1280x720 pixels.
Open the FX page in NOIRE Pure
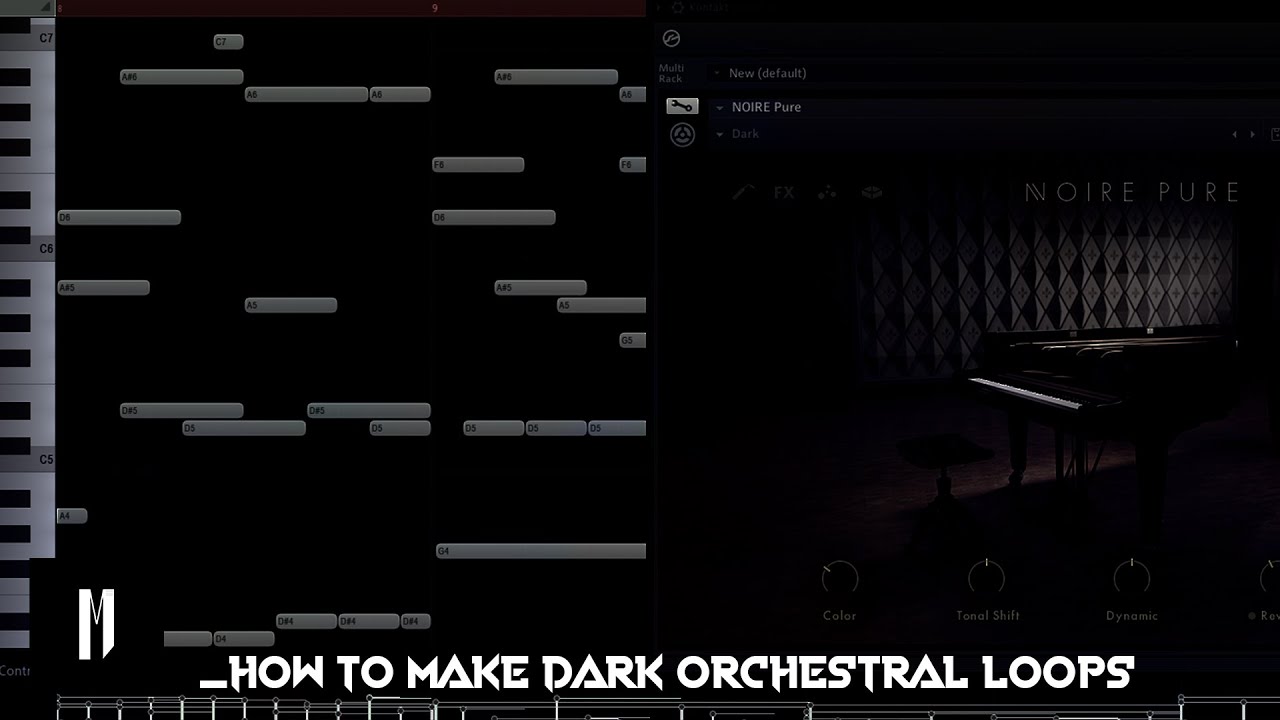(x=784, y=192)
